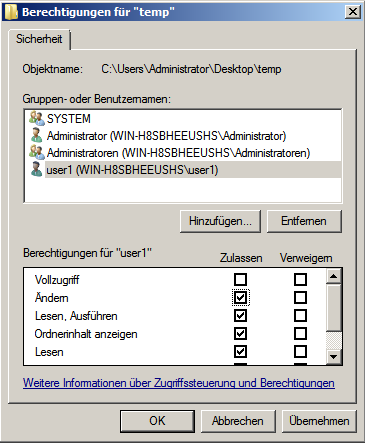This screenshot has height=443, width=365.
Task: Click the Entfernen button
Action: click(x=304, y=221)
